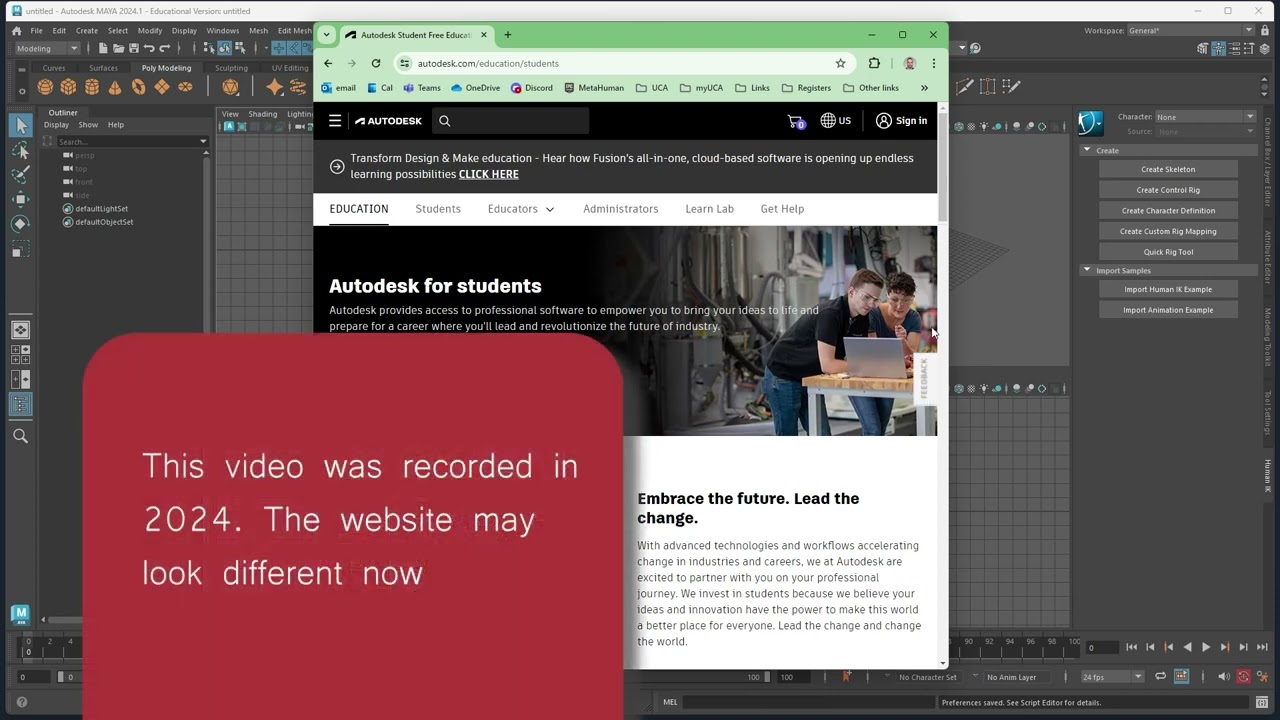Follow the CLICK HERE banner link
Screen dimensions: 1280x720
(489, 174)
